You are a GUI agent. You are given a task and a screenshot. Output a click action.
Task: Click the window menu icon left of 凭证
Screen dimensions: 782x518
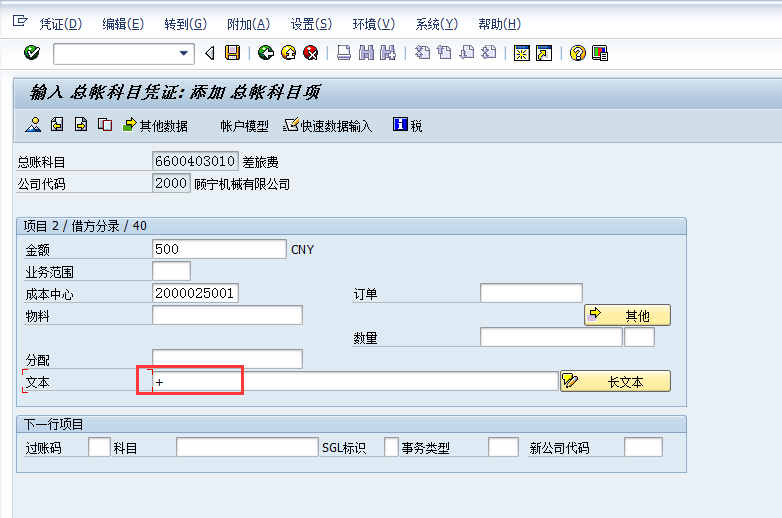coord(20,21)
